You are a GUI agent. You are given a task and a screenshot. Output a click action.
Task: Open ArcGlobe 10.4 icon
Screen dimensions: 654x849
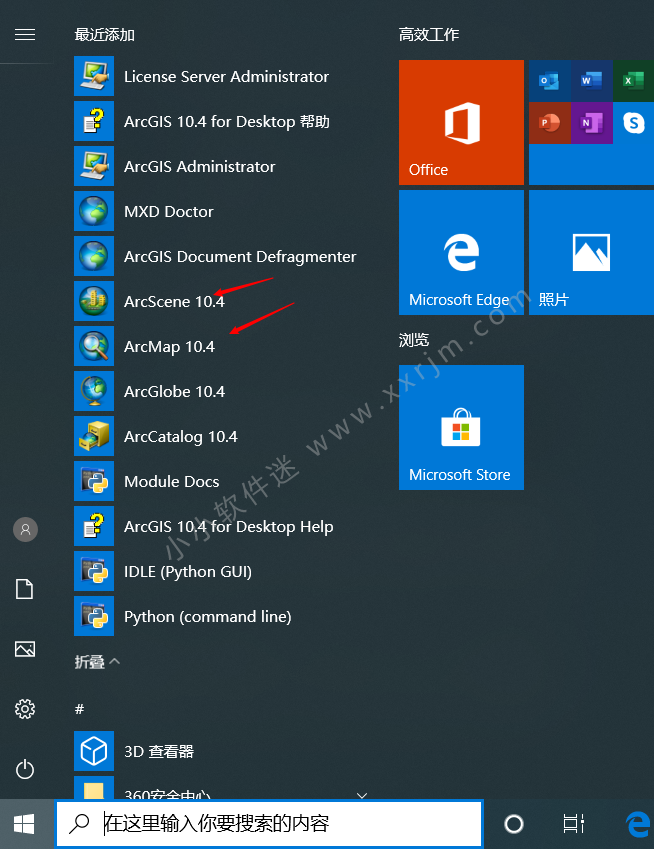tap(94, 391)
